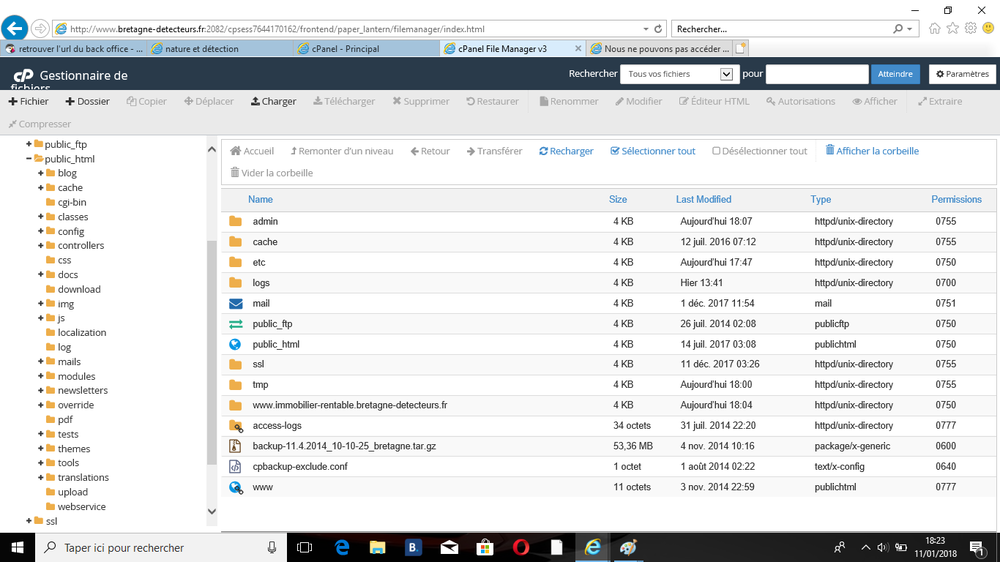This screenshot has width=1000, height=562.
Task: Open the Windows Start menu
Action: [x=17, y=547]
